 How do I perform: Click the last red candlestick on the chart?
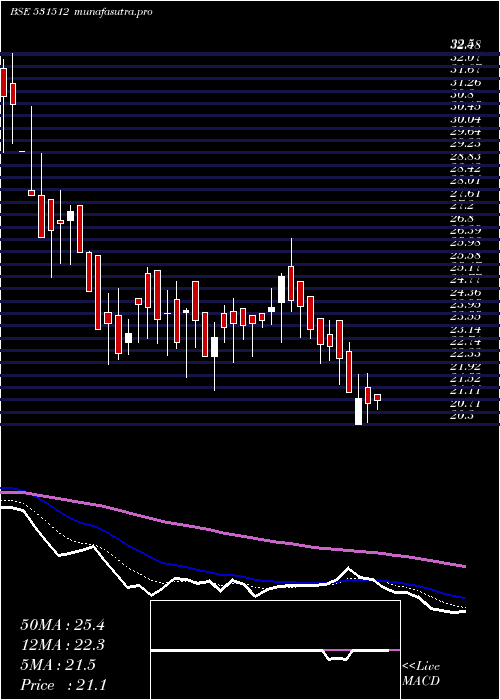click(x=377, y=397)
